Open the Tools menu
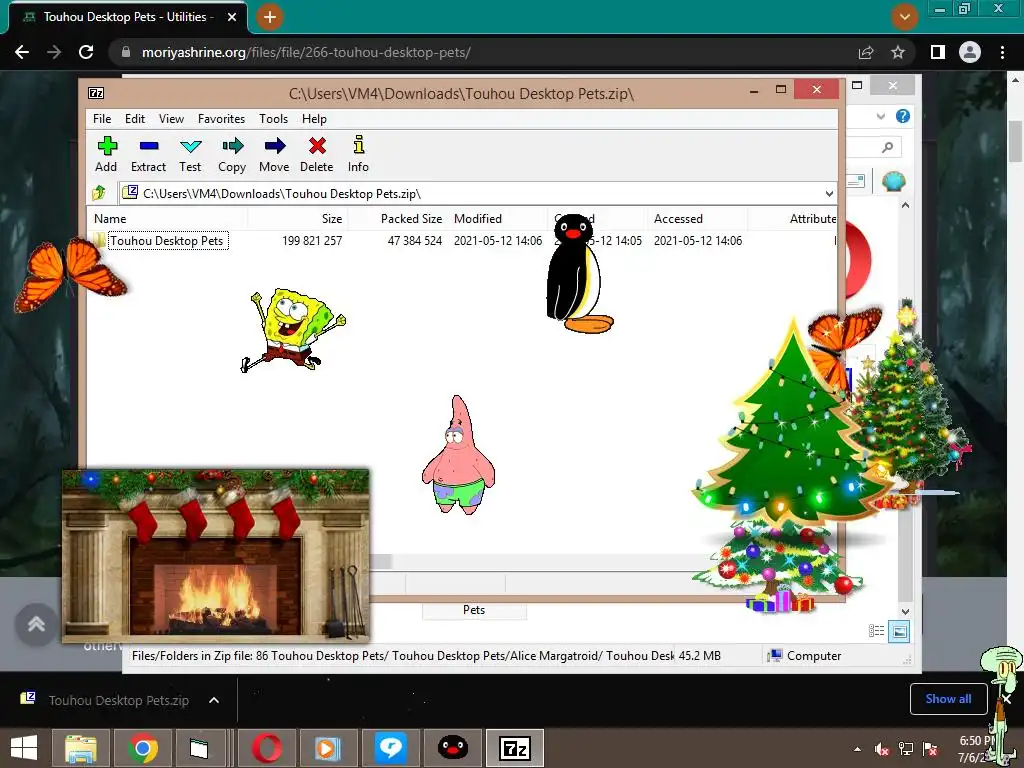The width and height of the screenshot is (1024, 768). (273, 119)
